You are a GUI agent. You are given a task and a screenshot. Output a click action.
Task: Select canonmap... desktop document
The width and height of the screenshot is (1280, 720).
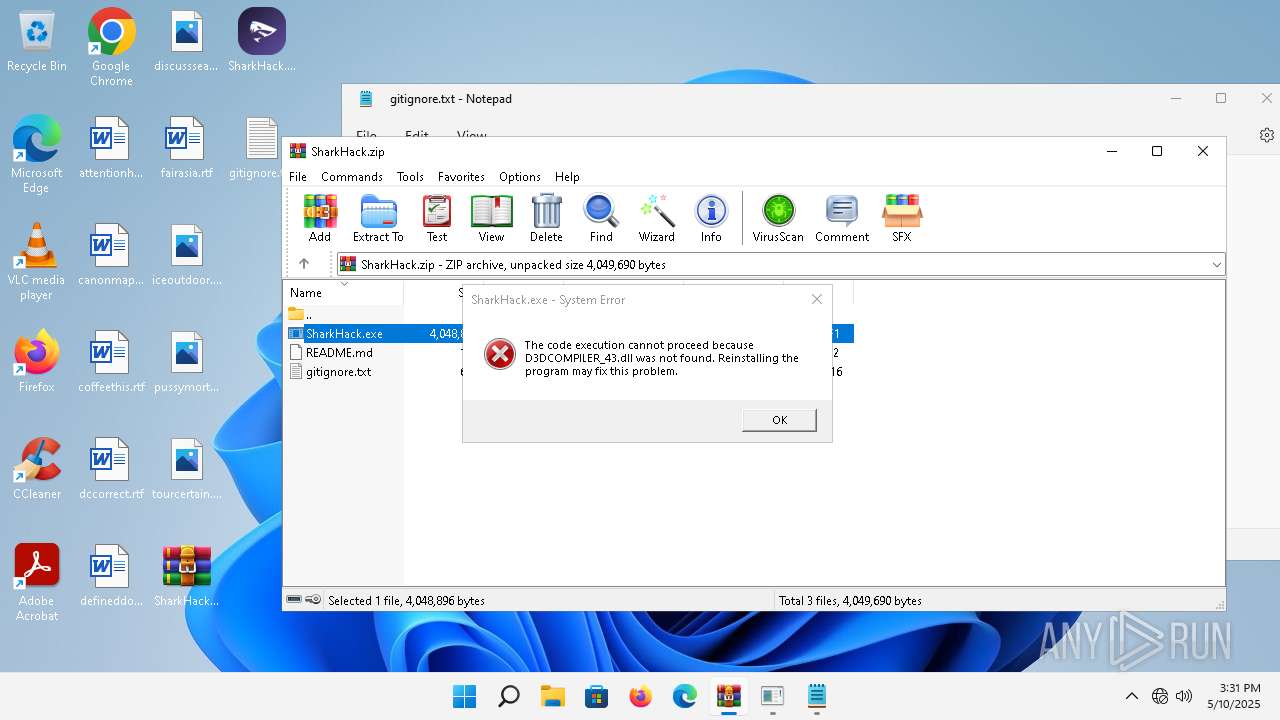111,255
